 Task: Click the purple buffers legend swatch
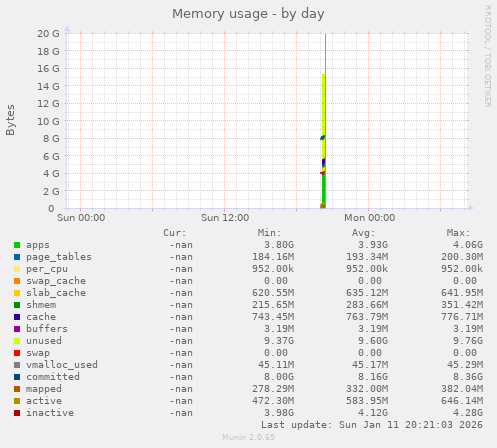tap(17, 329)
